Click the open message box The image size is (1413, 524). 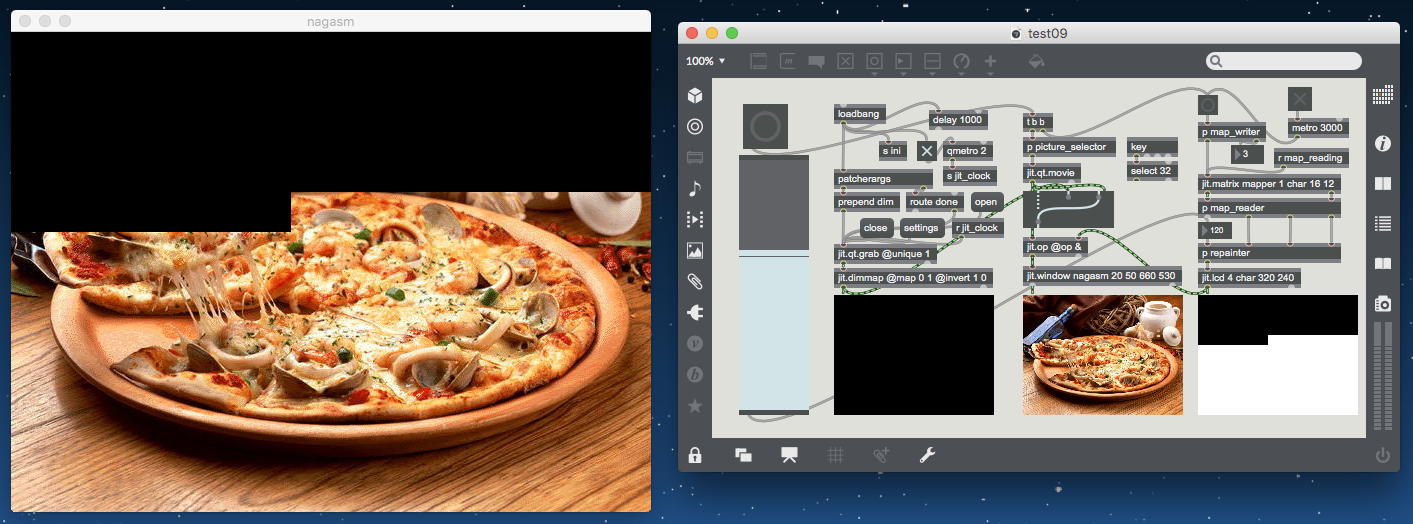click(x=985, y=202)
